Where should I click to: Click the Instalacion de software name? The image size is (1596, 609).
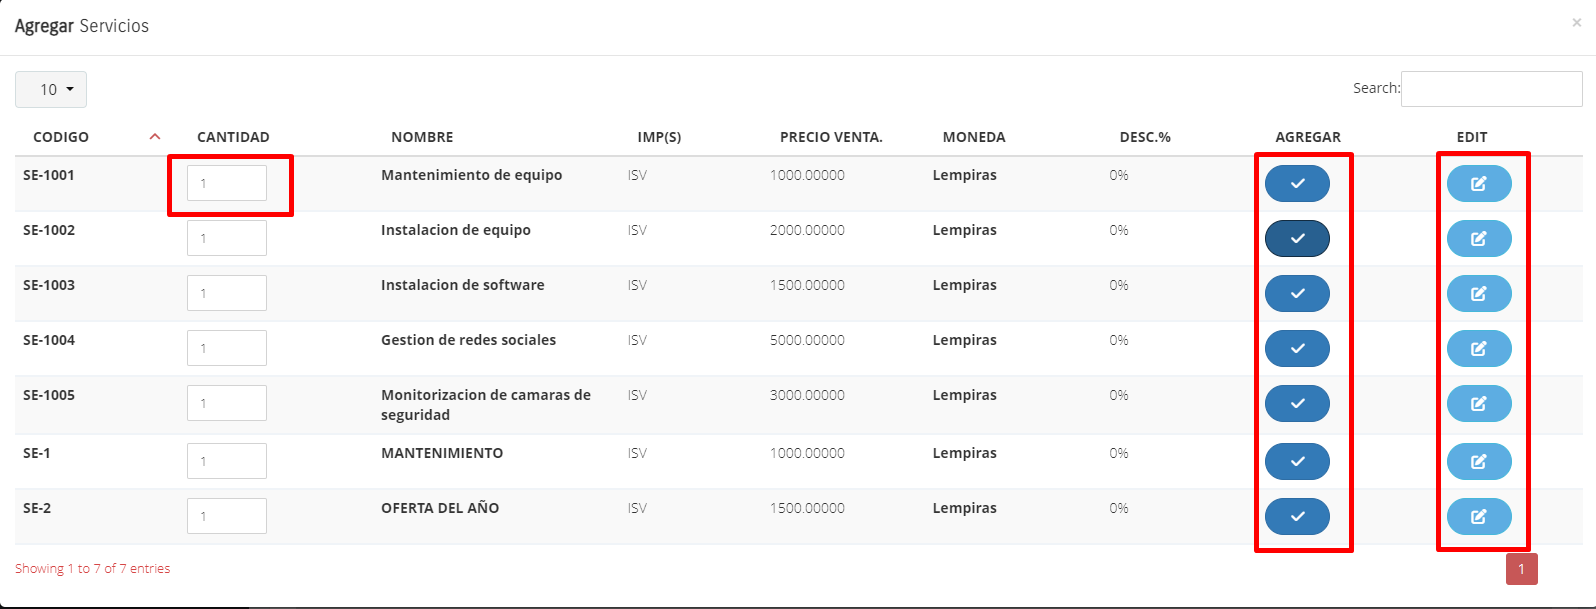[x=463, y=285]
